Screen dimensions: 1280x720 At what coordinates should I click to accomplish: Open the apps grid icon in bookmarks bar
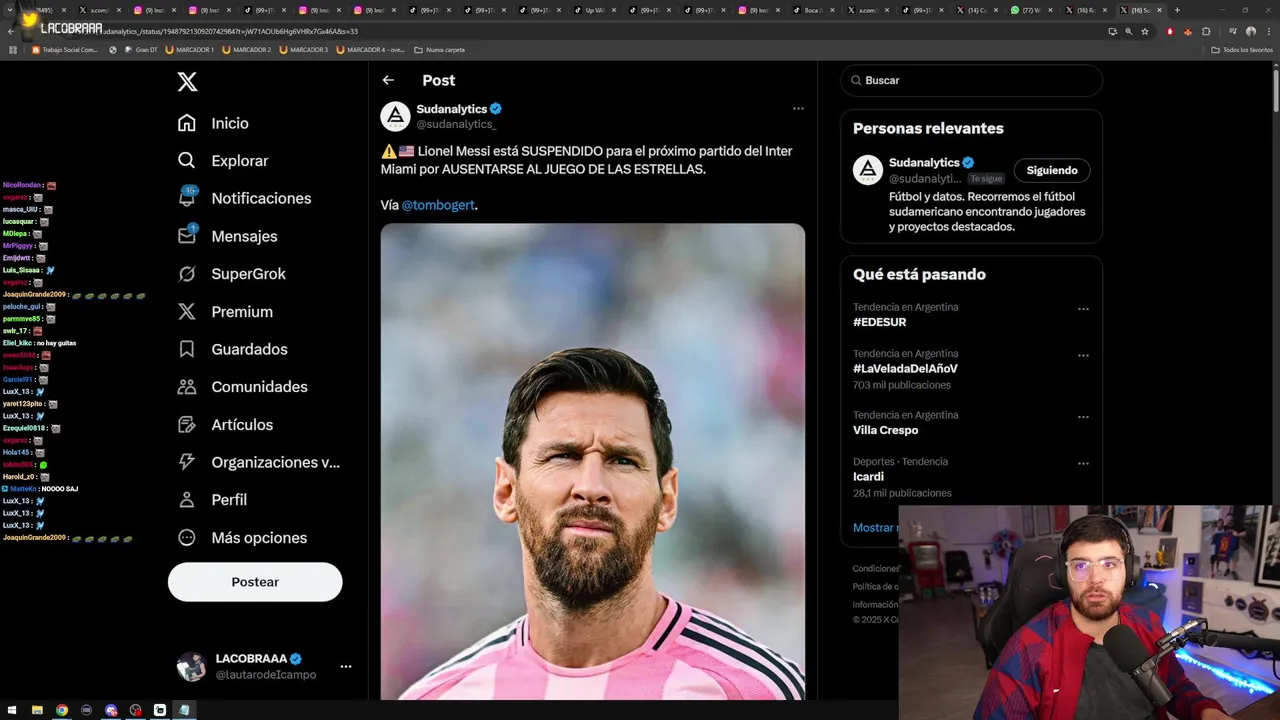[13, 50]
